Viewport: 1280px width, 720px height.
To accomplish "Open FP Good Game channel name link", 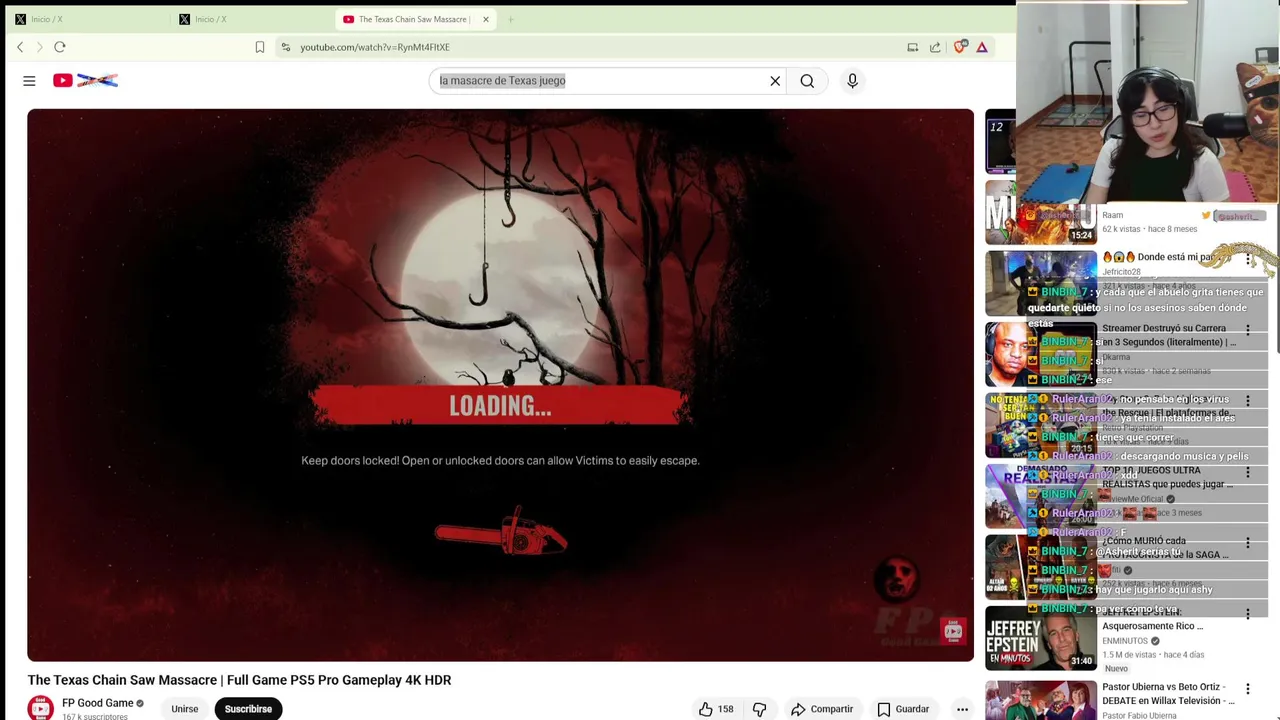I will (x=98, y=703).
